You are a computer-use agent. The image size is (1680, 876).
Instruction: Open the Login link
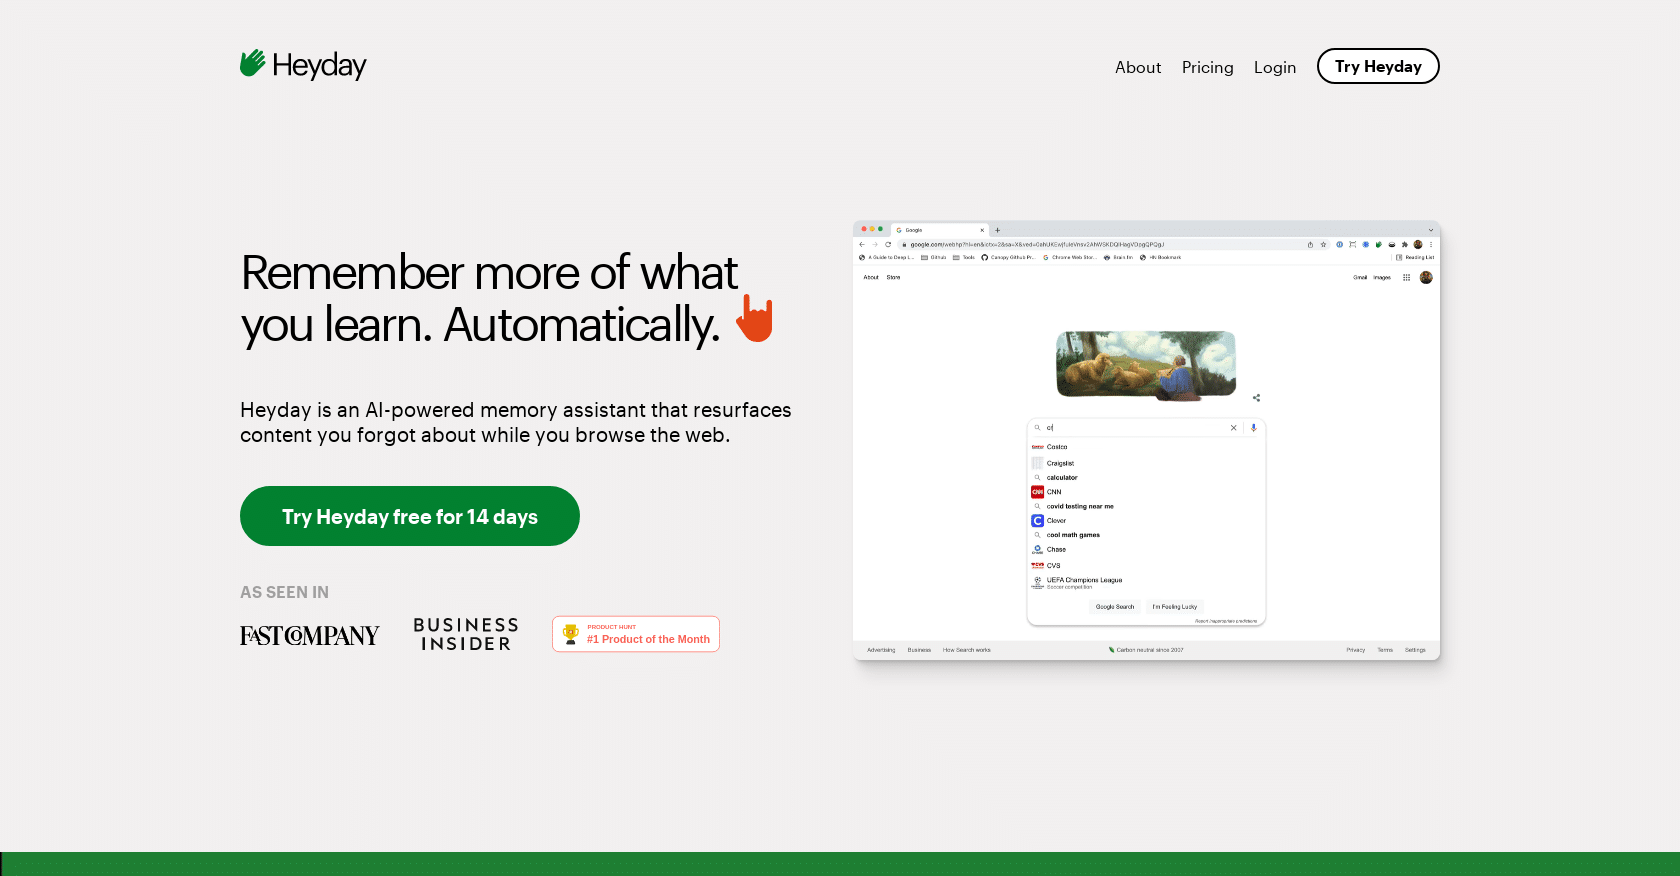pos(1274,67)
